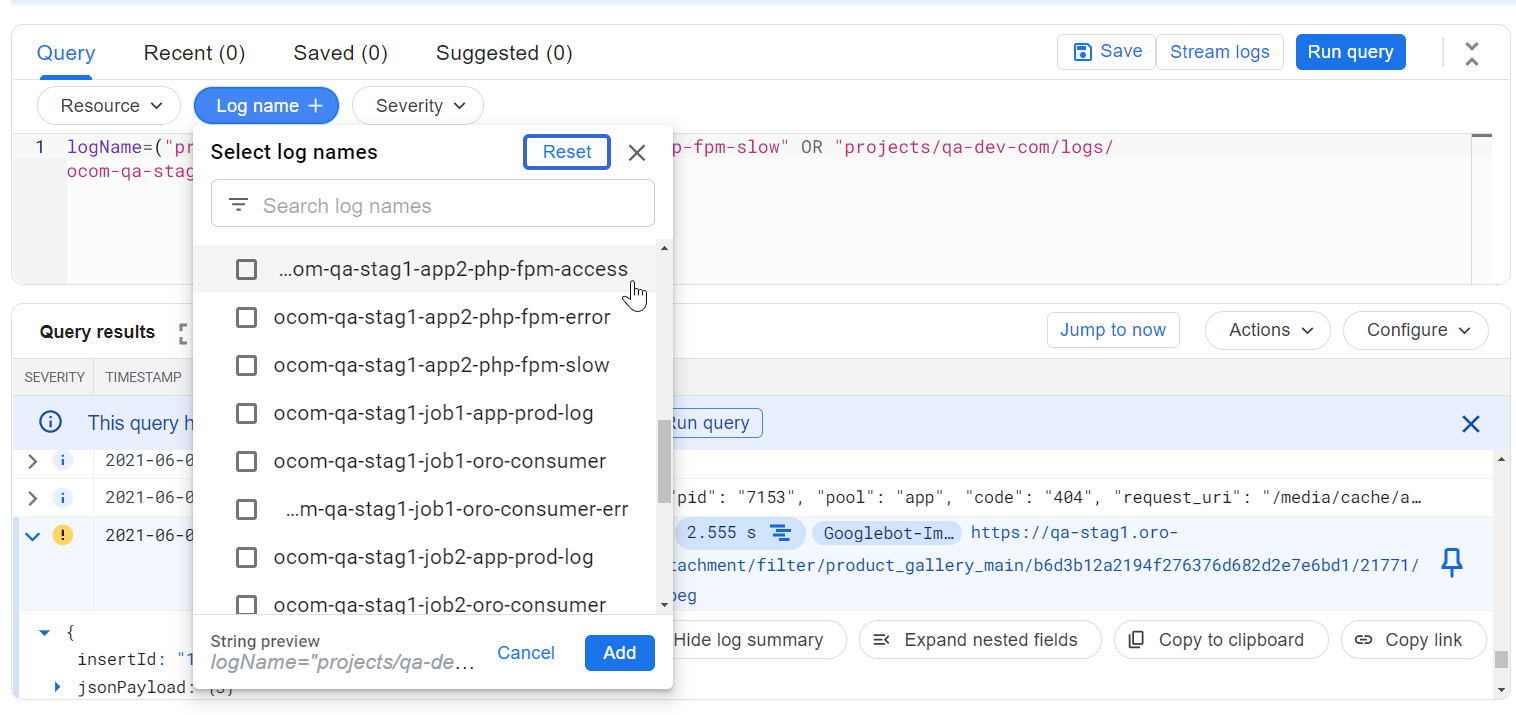Enable ocom-qa-stag1-job1-app-prod-log checkbox
1516x715 pixels.
click(x=246, y=413)
